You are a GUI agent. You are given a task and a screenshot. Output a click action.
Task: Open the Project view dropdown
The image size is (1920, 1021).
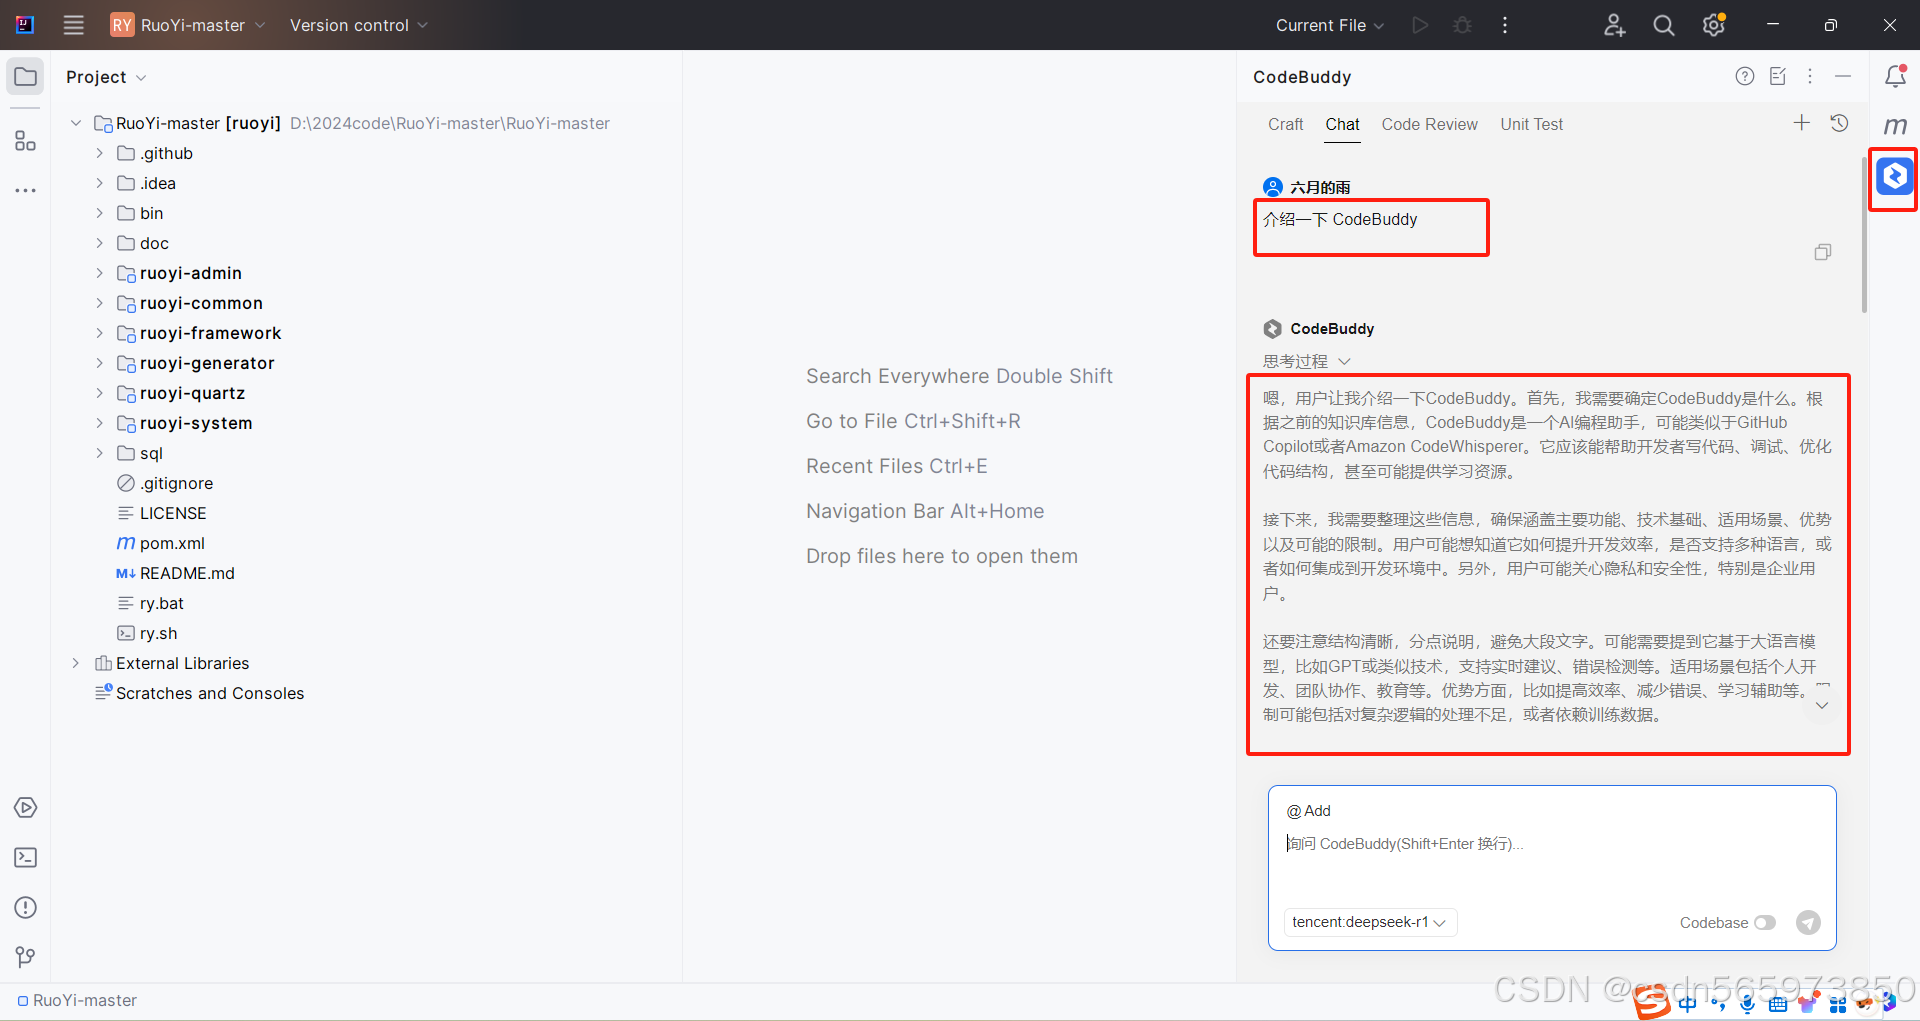pyautogui.click(x=106, y=77)
